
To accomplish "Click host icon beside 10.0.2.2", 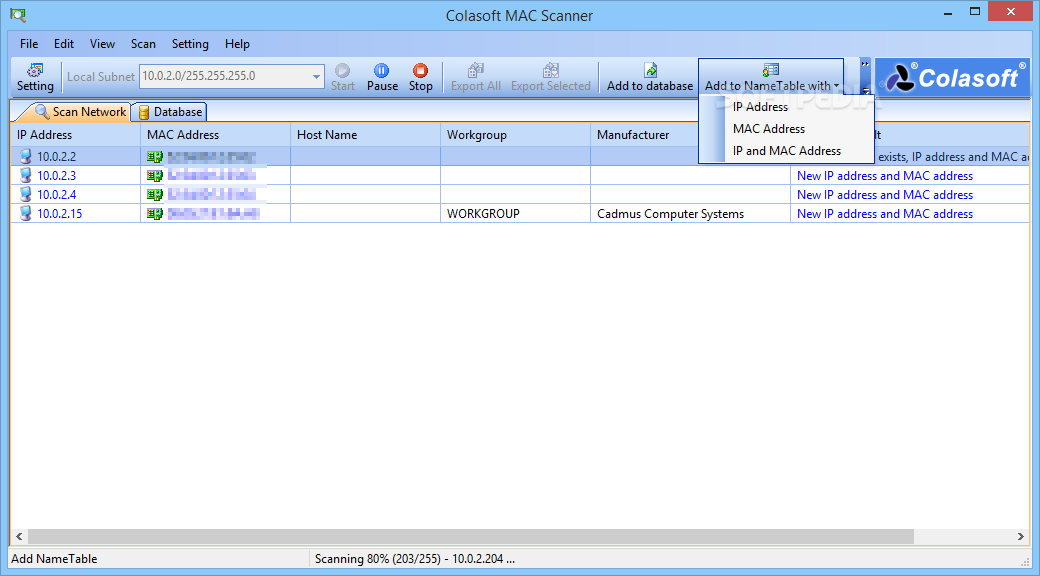I will click(26, 157).
